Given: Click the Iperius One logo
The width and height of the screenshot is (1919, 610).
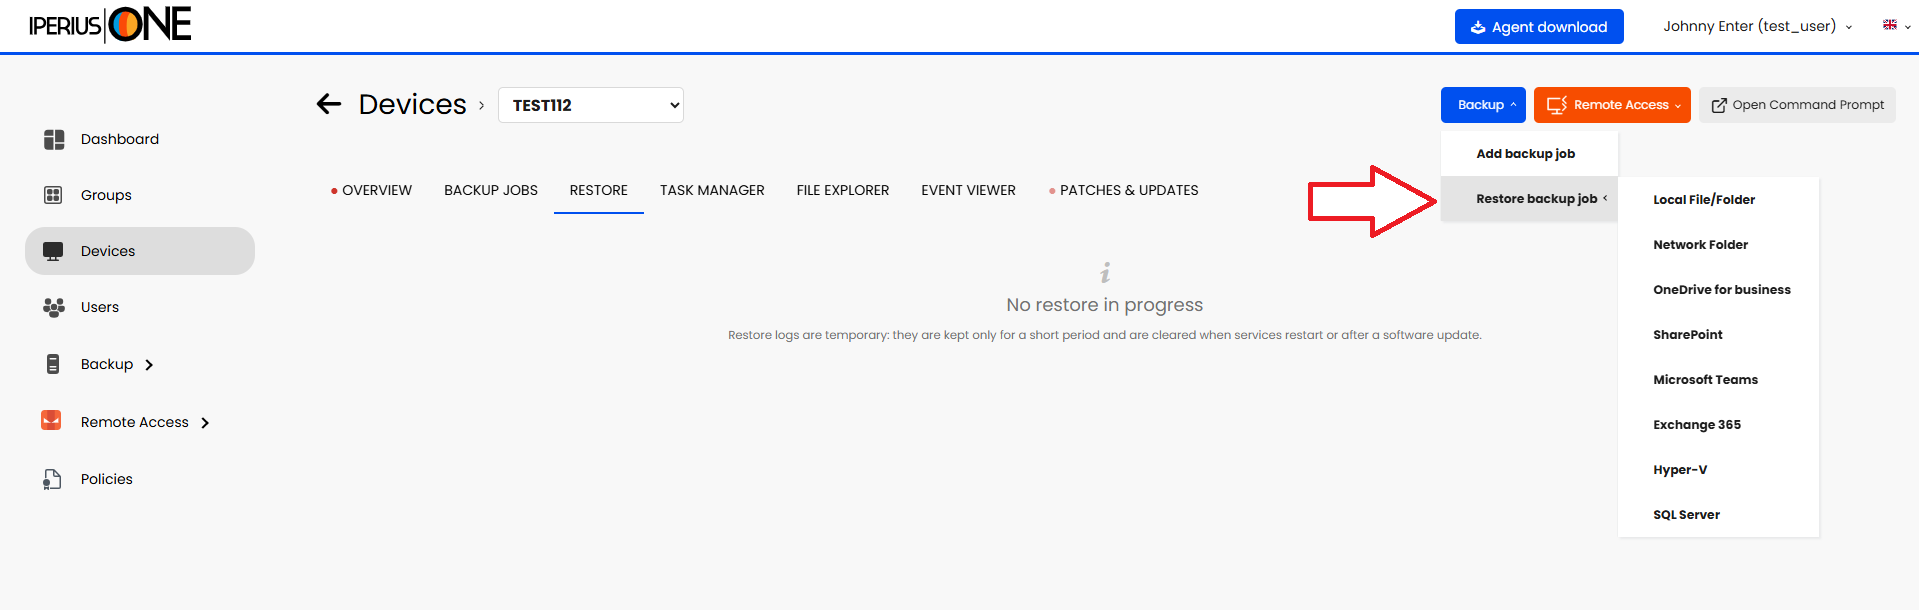Looking at the screenshot, I should [110, 25].
